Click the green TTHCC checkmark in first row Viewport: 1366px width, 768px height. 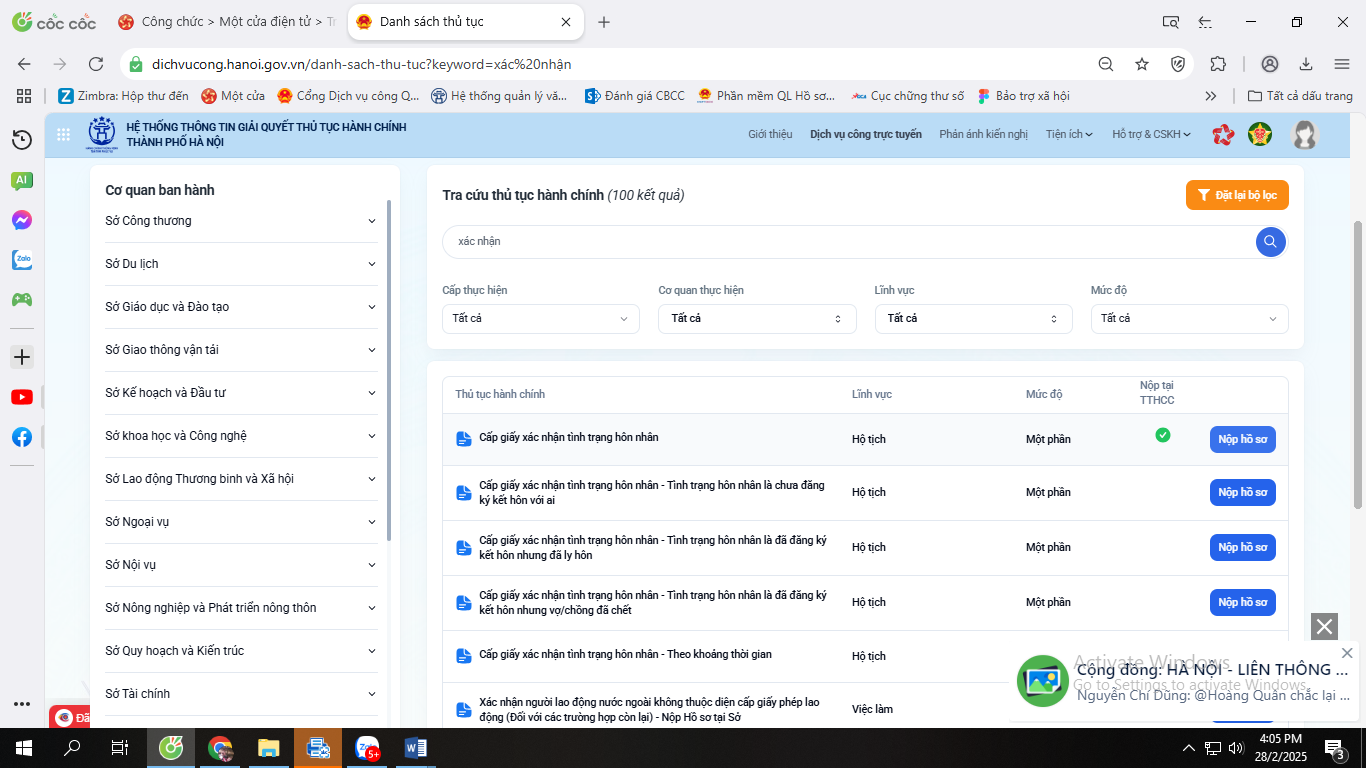click(1163, 435)
